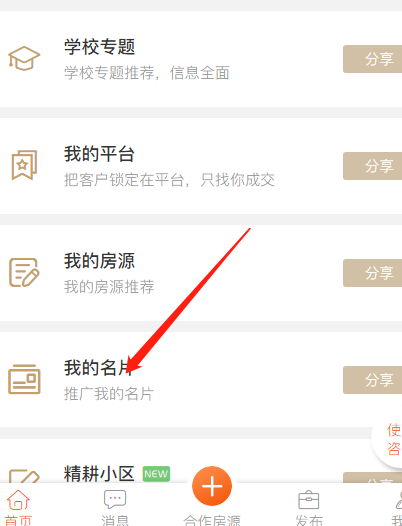Tap the green NEW badge
The height and width of the screenshot is (526, 402).
(x=156, y=474)
